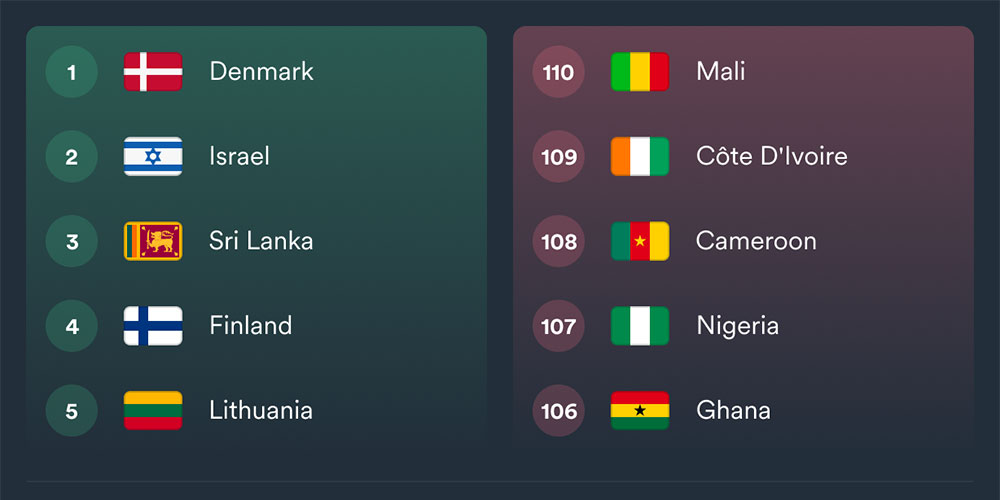Click the rank 1 circle badge
Screen dimensions: 1000x500
71,72
